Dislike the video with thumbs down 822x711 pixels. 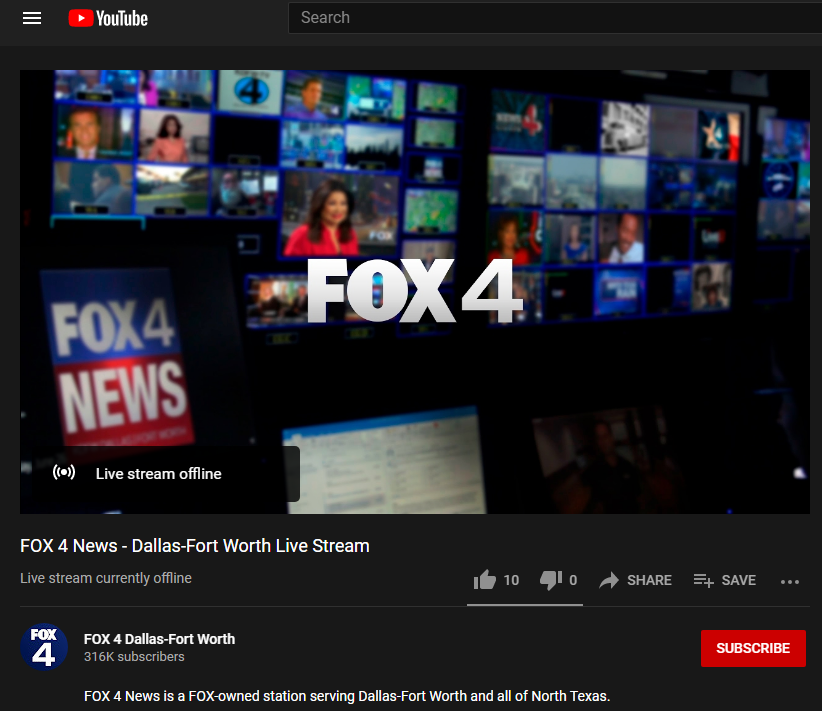(x=559, y=580)
